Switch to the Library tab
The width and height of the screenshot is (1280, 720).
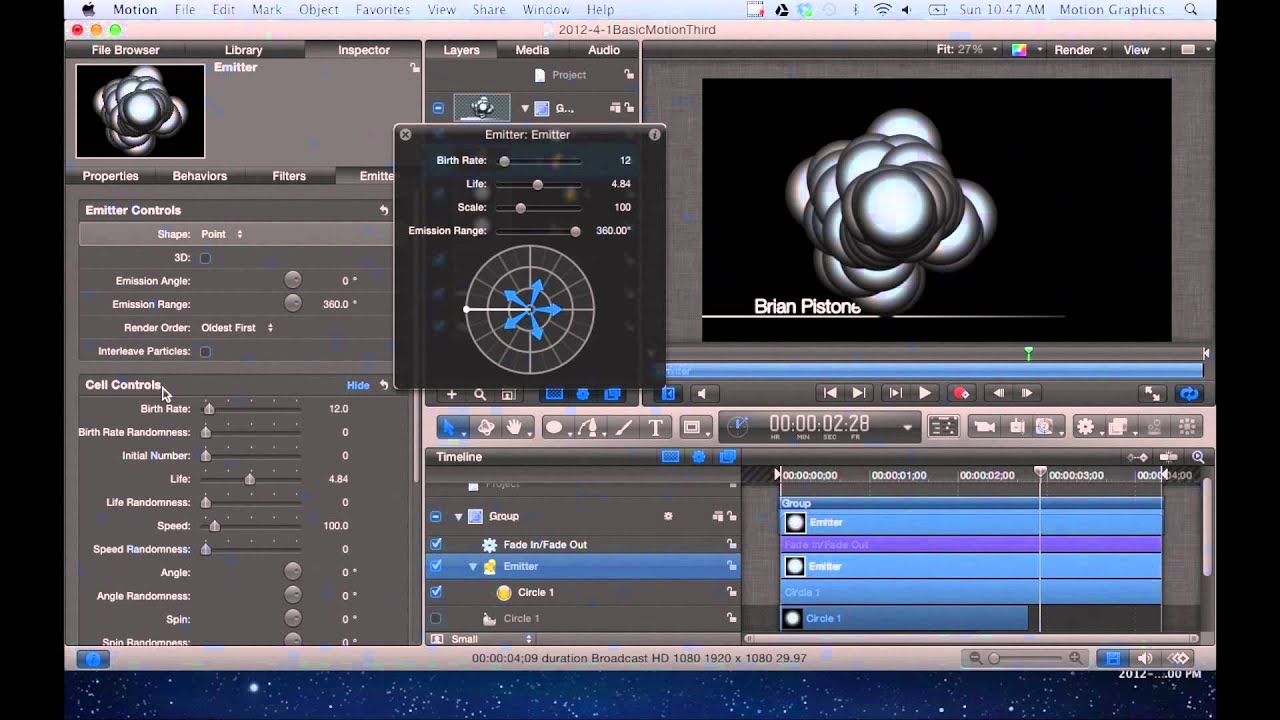tap(243, 50)
